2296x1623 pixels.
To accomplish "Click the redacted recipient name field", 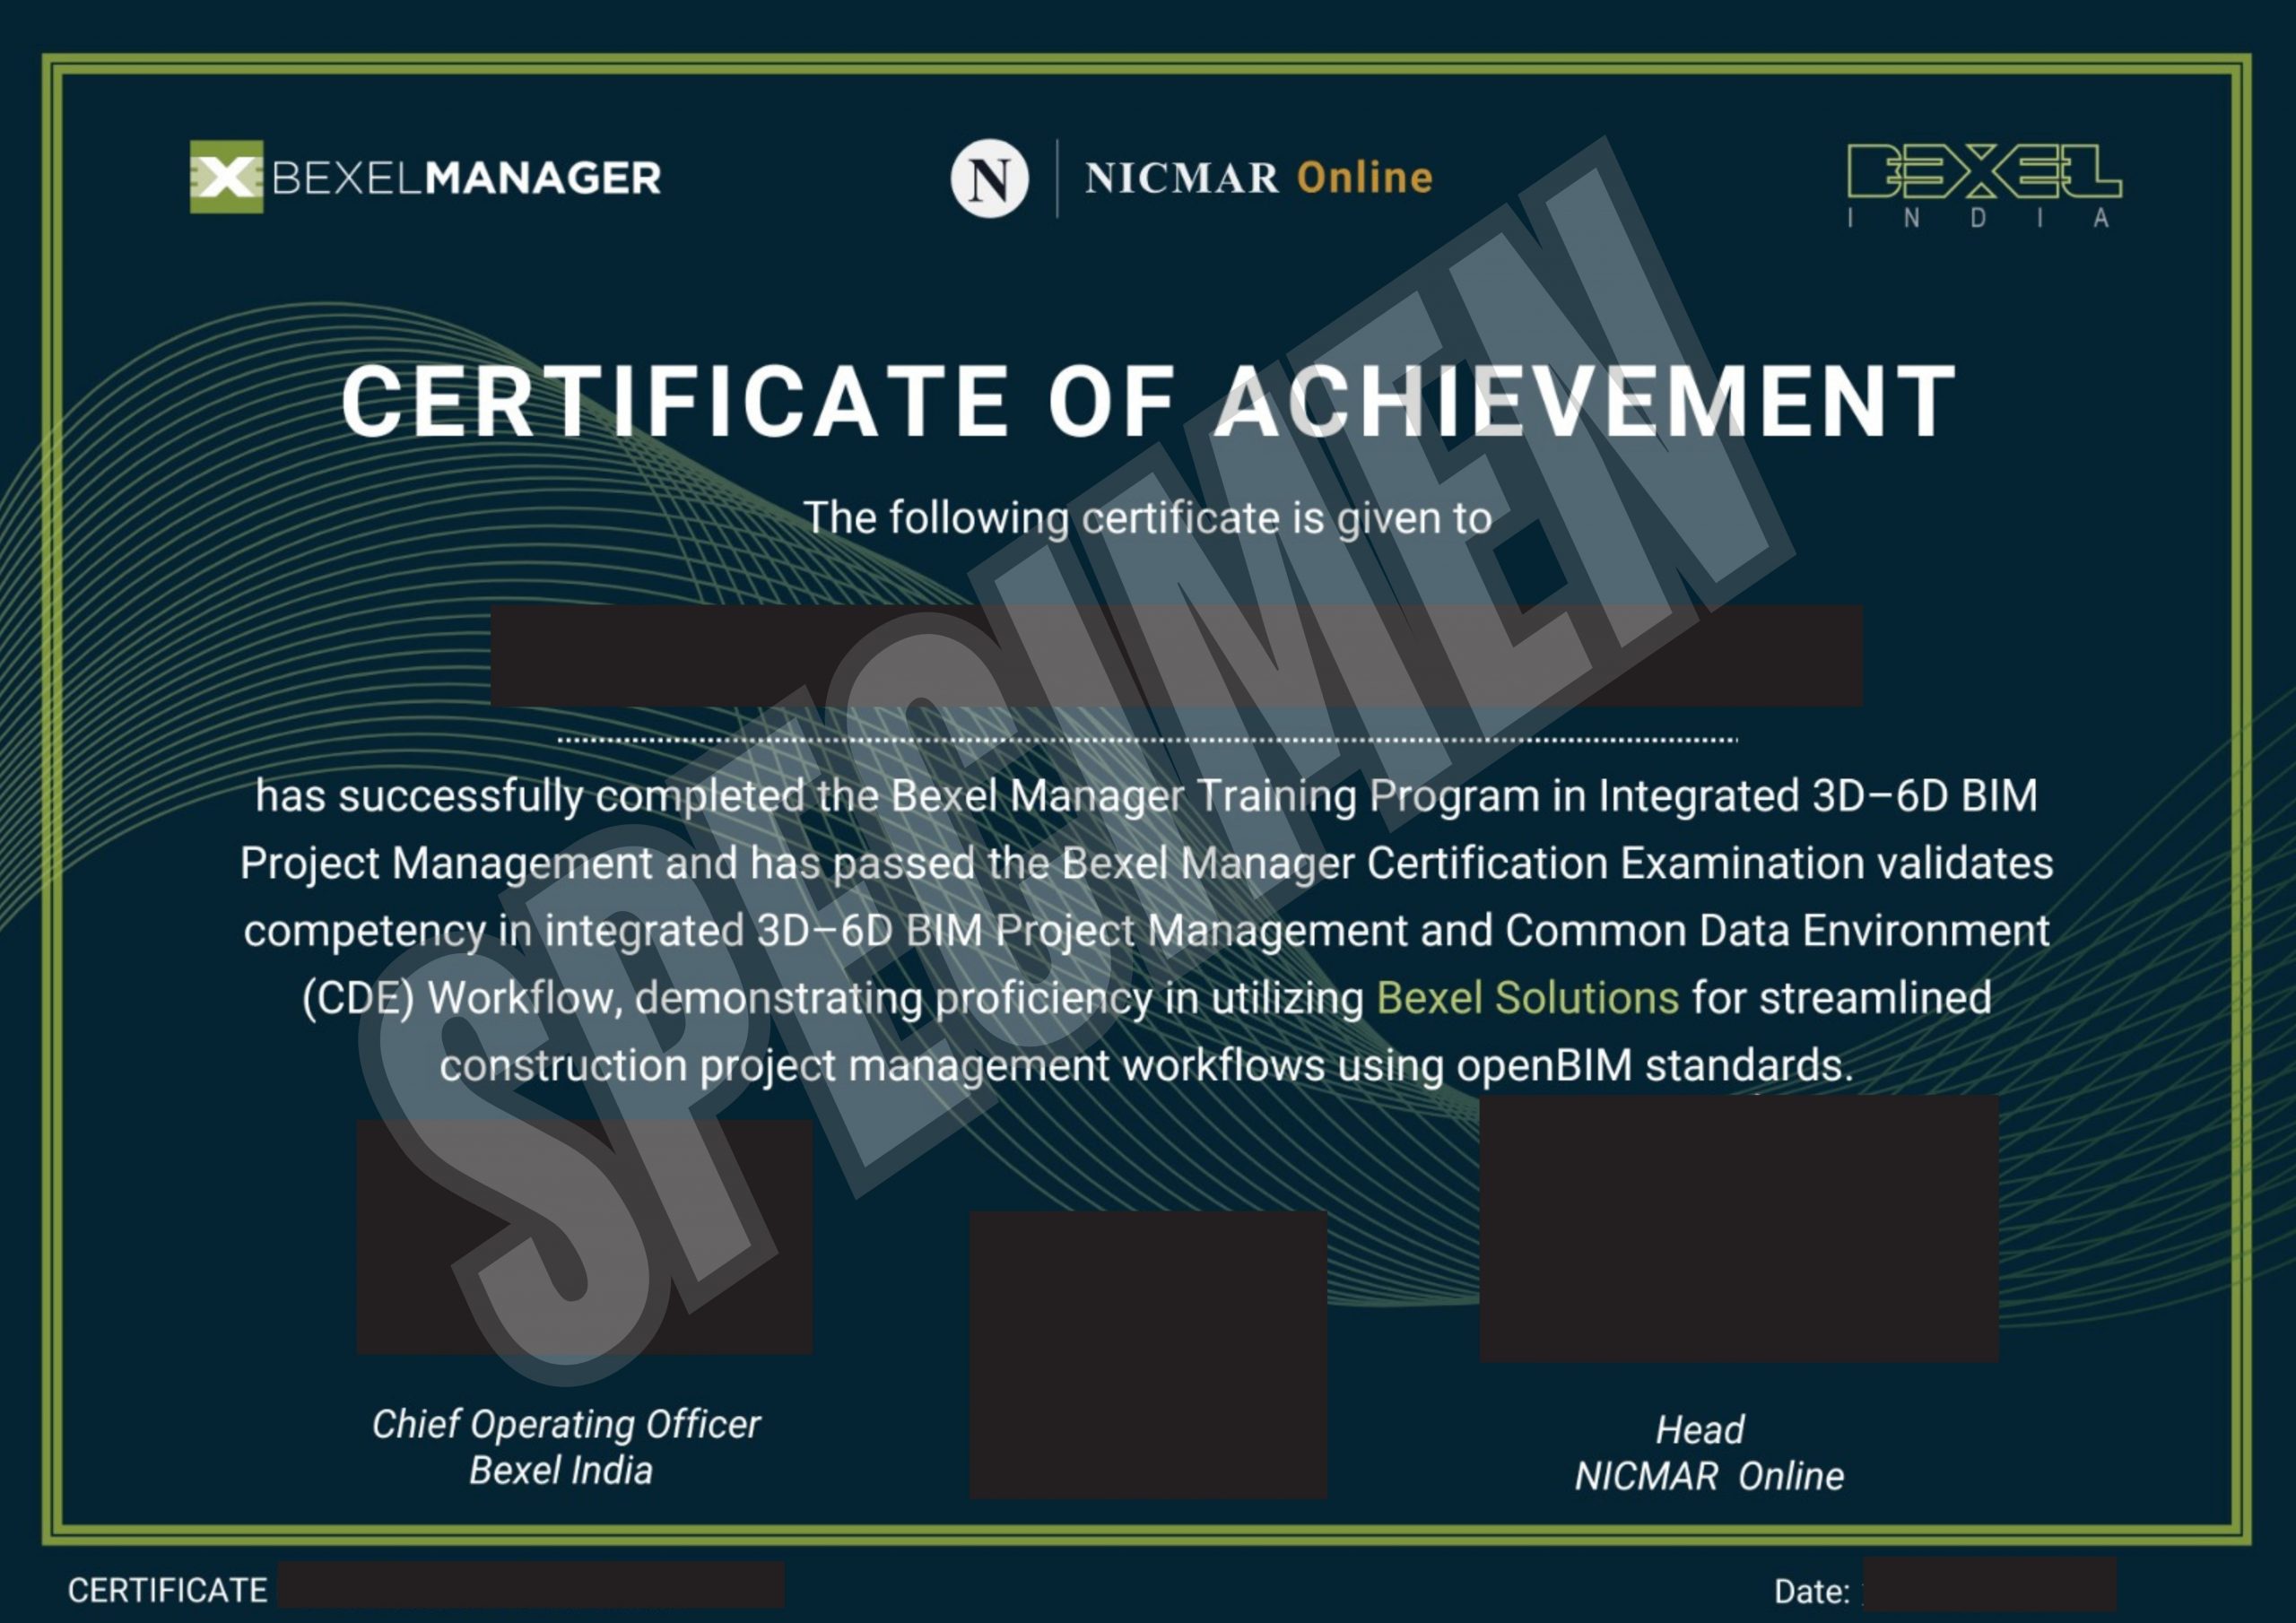I will coord(1176,655).
